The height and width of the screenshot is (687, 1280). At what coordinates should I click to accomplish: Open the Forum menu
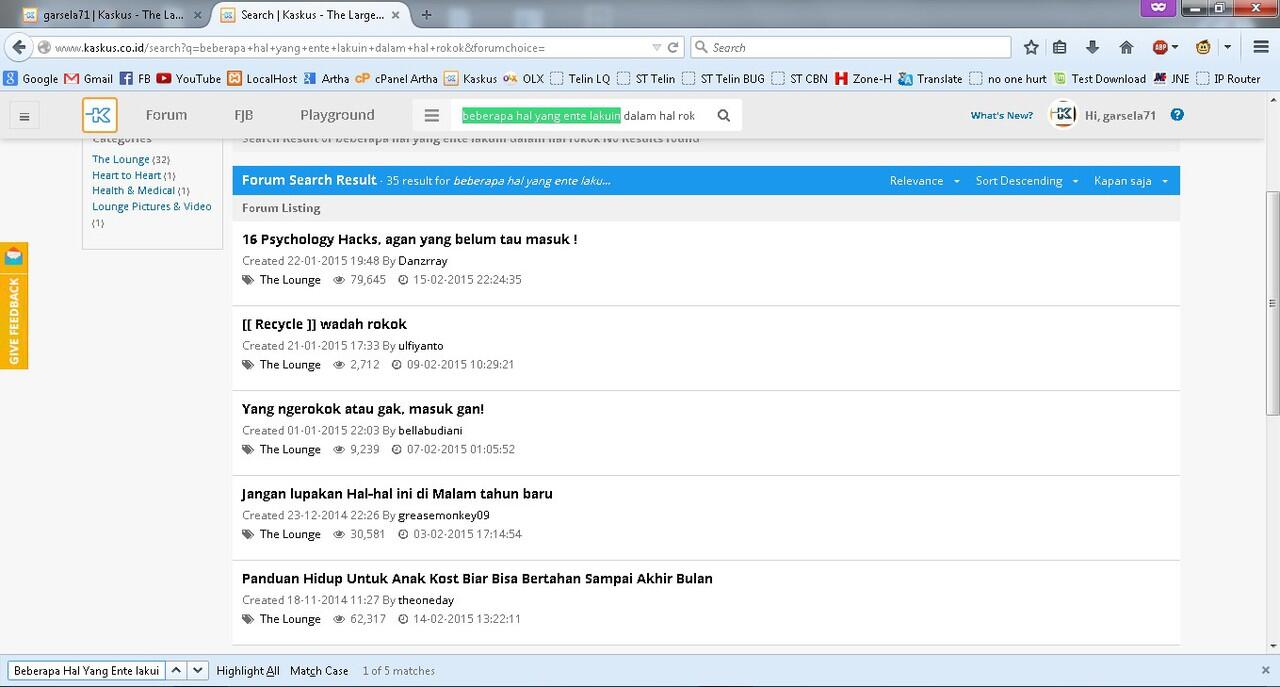[166, 115]
